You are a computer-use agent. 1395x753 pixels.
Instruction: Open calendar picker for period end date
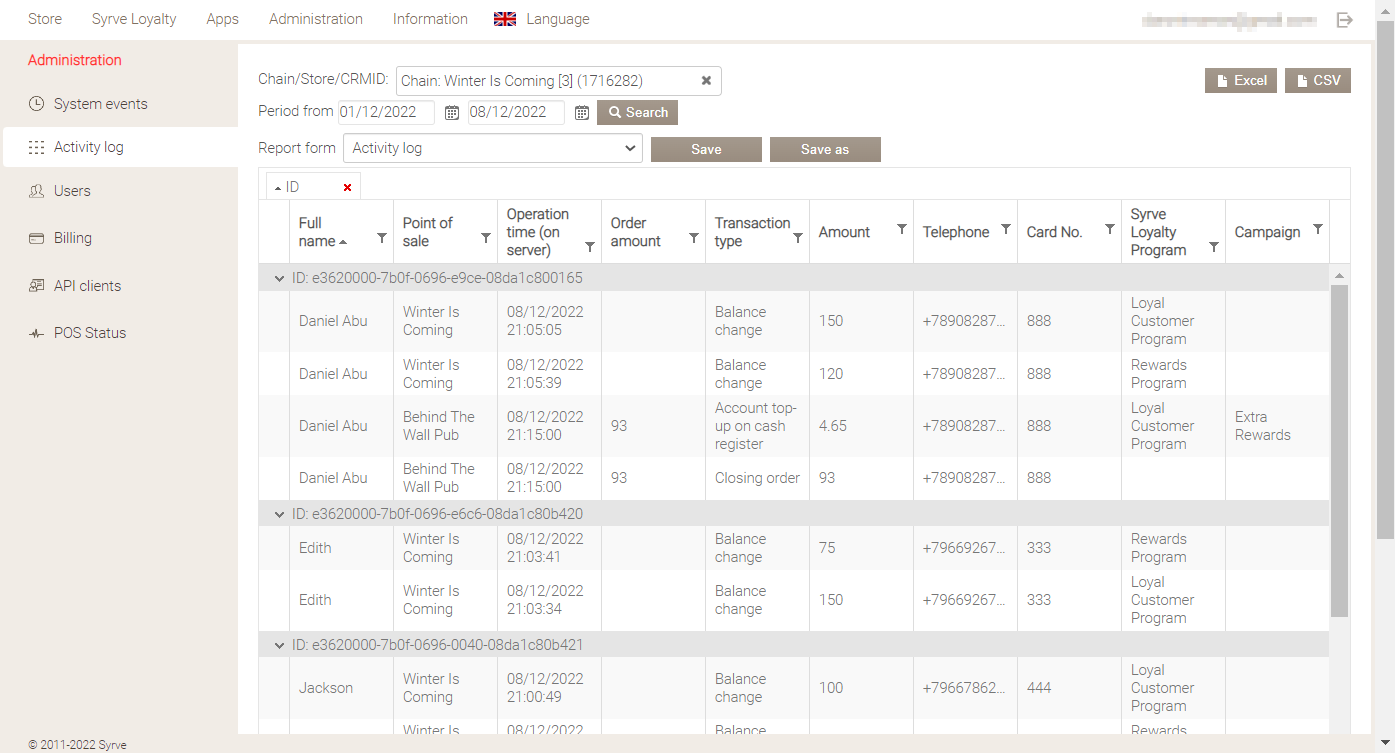tap(582, 113)
